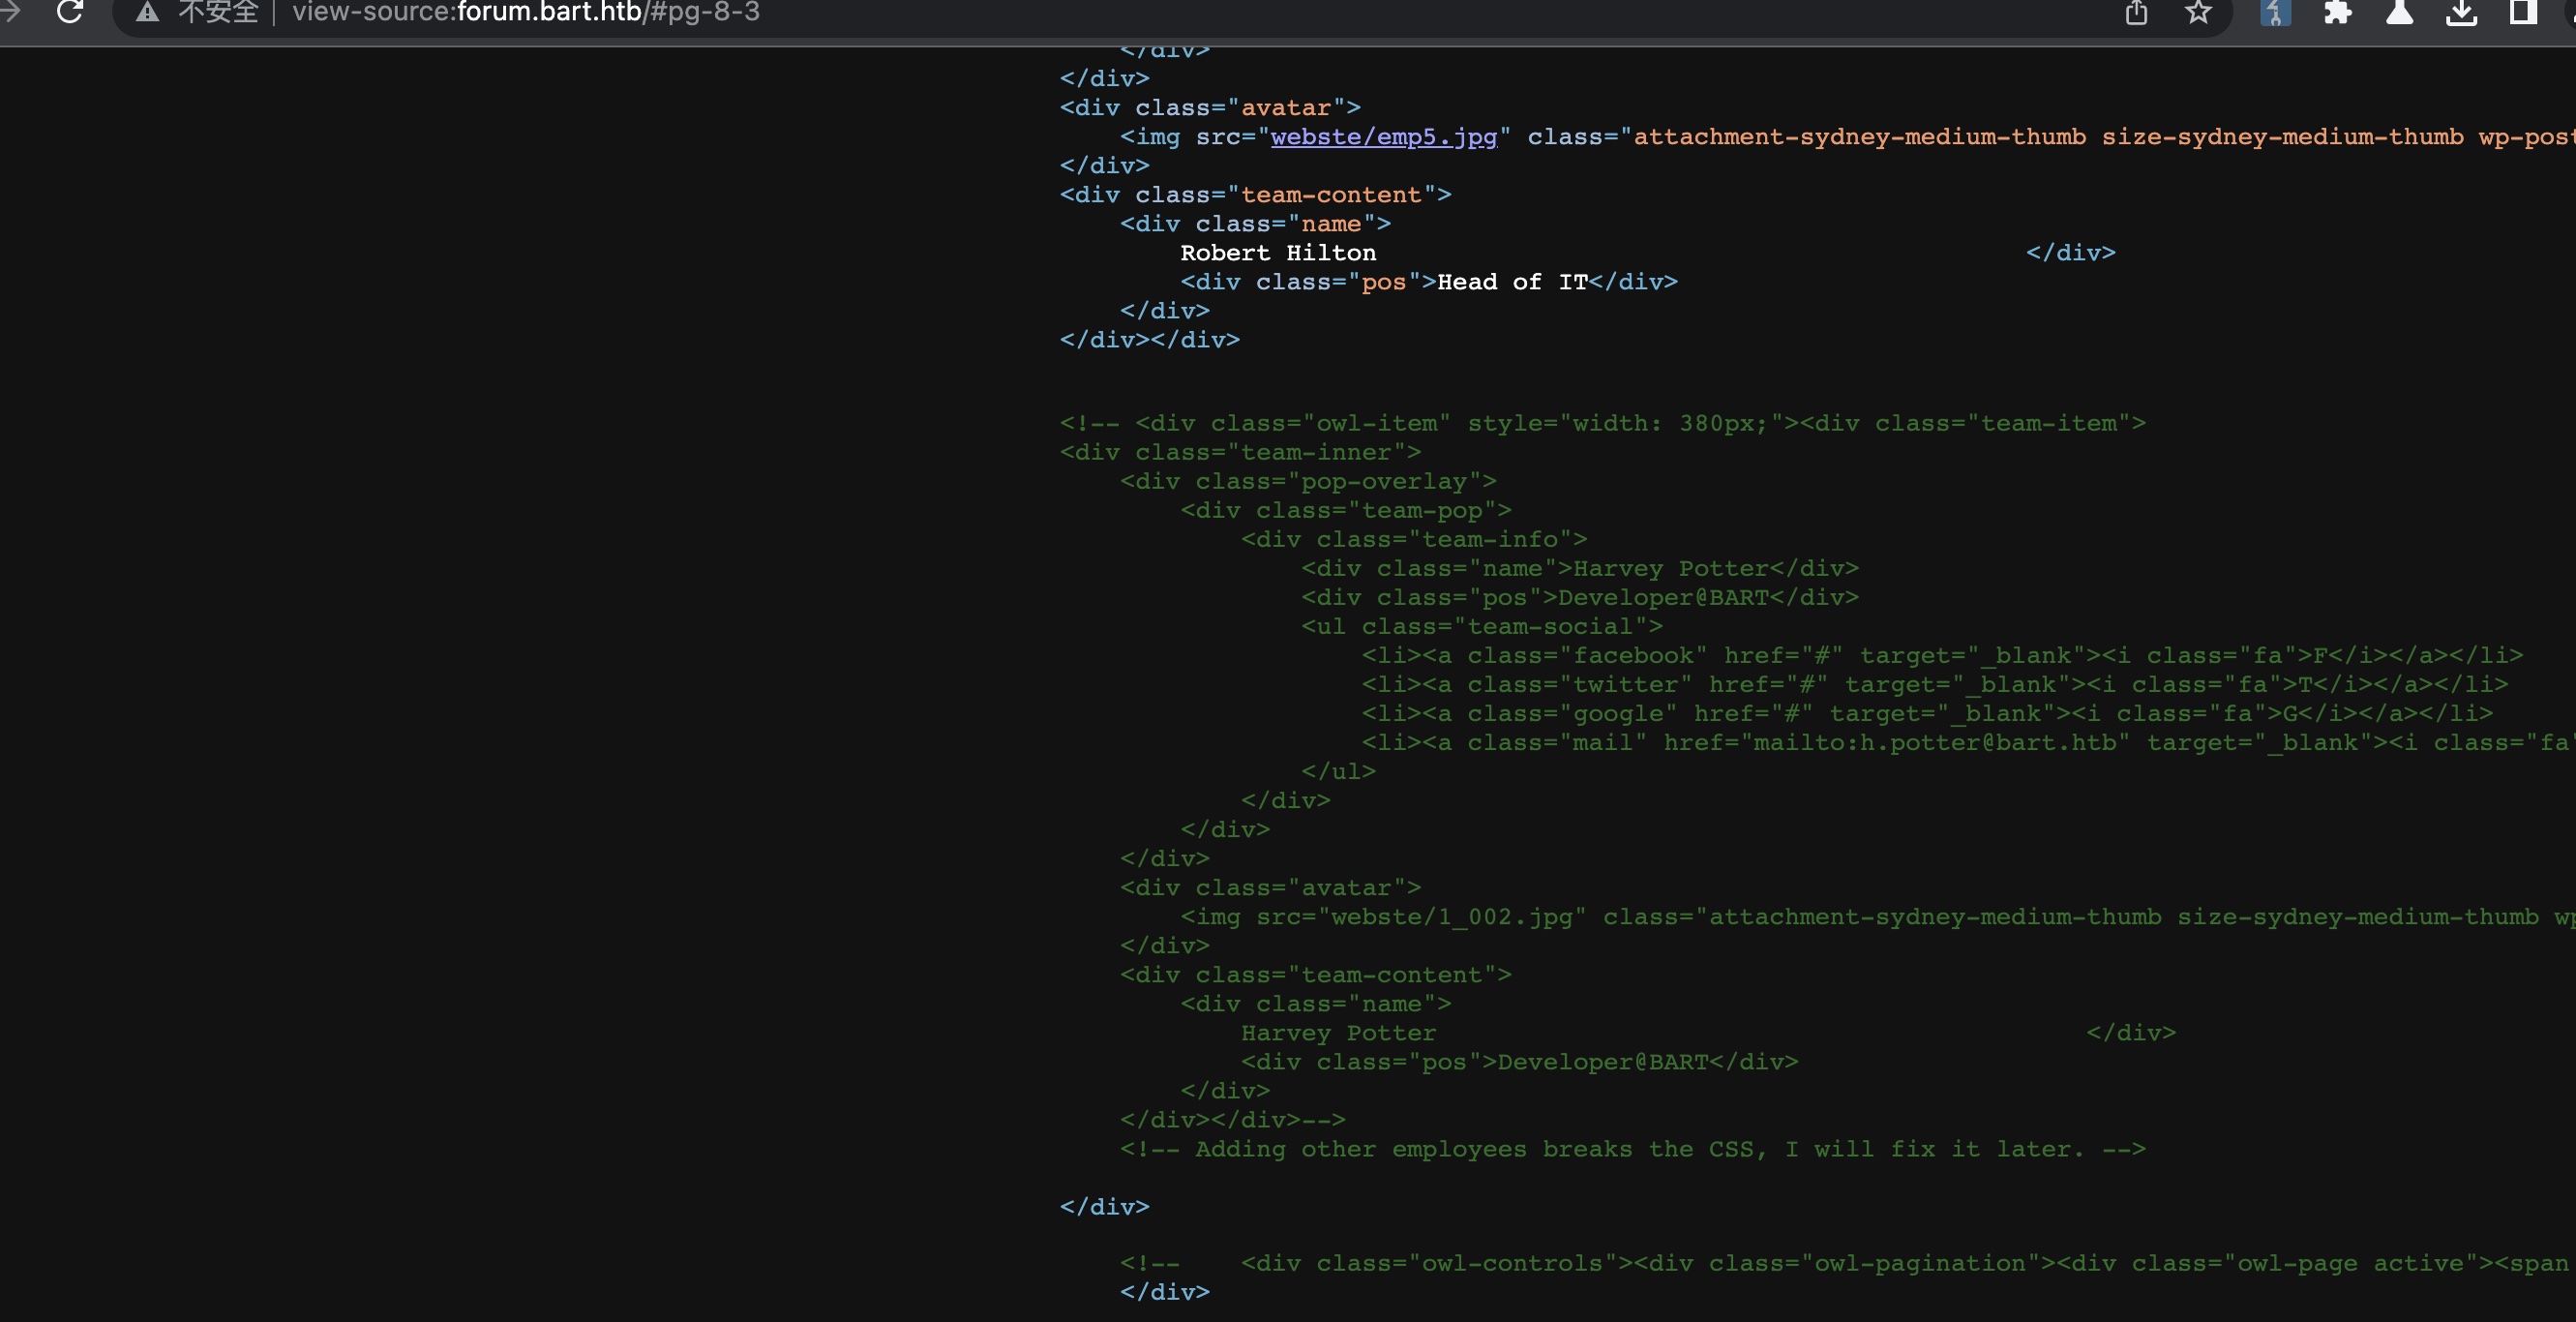Click the "不安全" security label

[218, 12]
